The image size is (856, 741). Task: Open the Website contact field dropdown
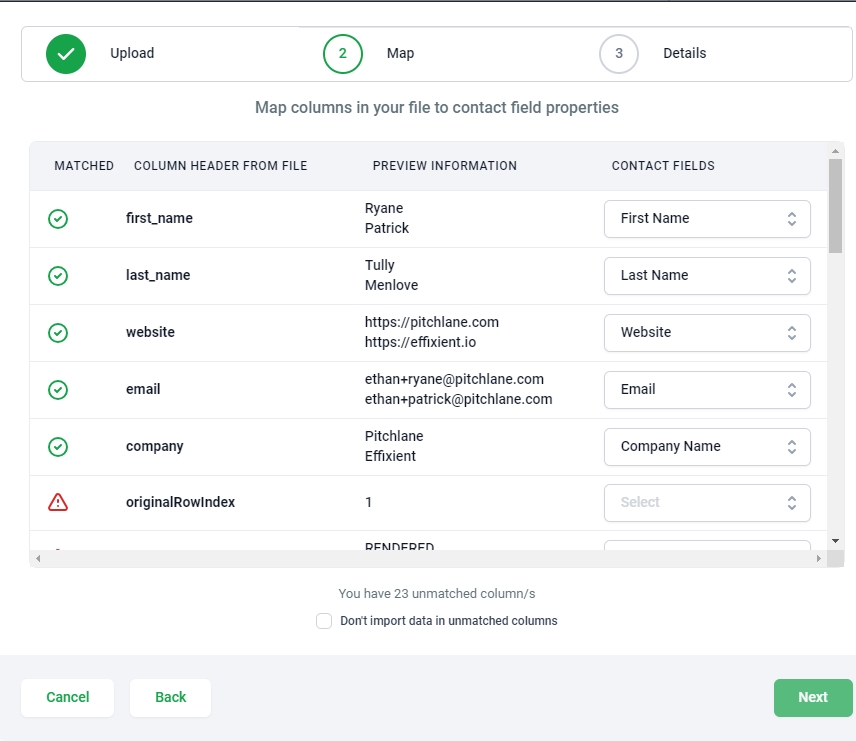[707, 333]
